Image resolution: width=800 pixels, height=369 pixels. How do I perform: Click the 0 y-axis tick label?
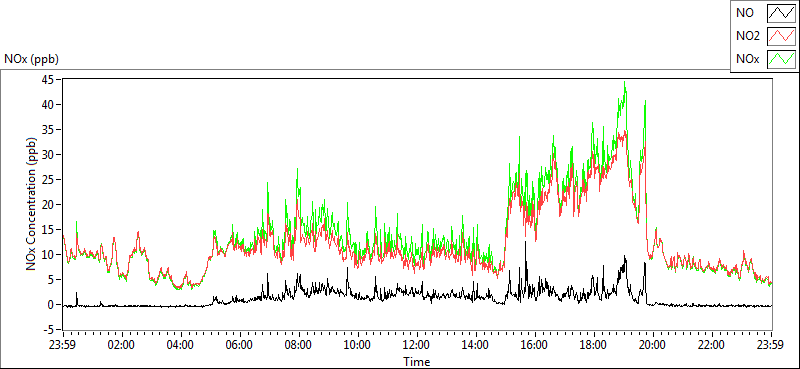click(x=50, y=305)
